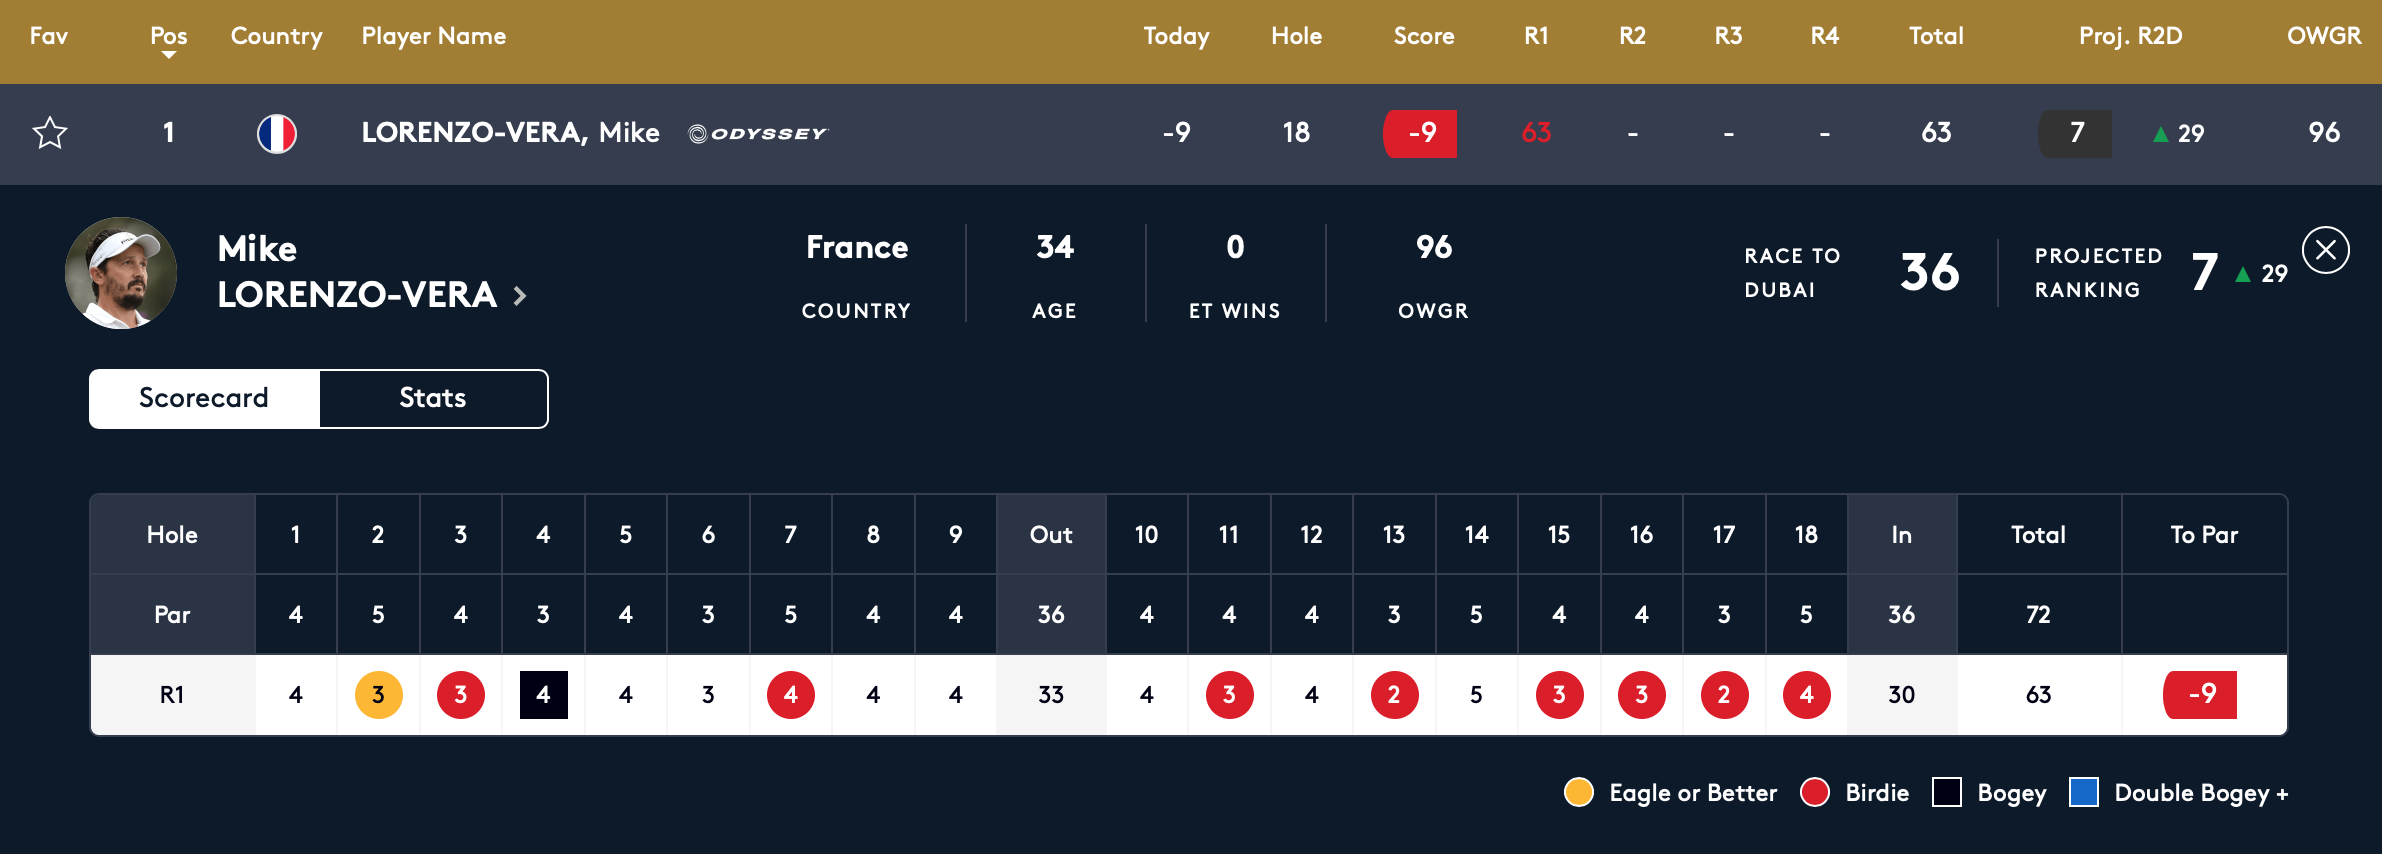Click the bogey marker on hole 4

pos(543,695)
